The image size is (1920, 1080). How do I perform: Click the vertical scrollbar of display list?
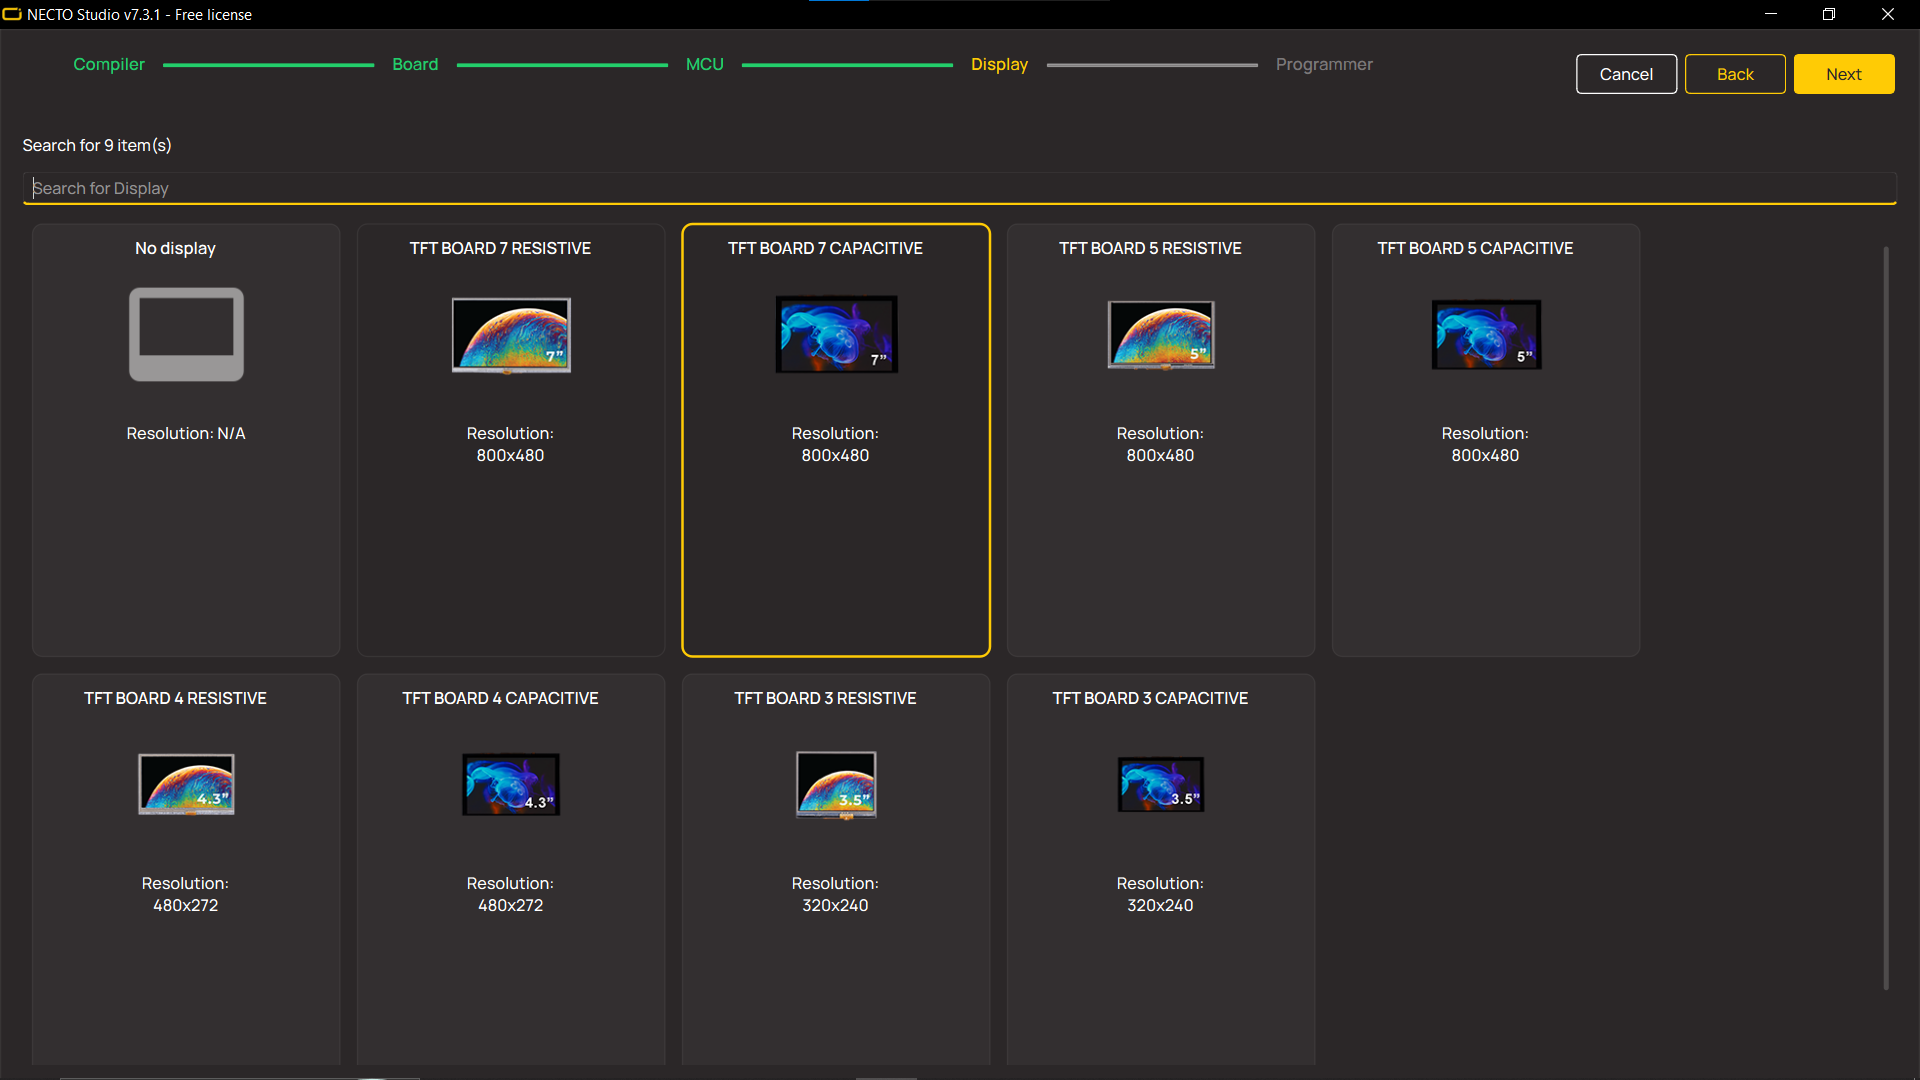click(x=1886, y=620)
